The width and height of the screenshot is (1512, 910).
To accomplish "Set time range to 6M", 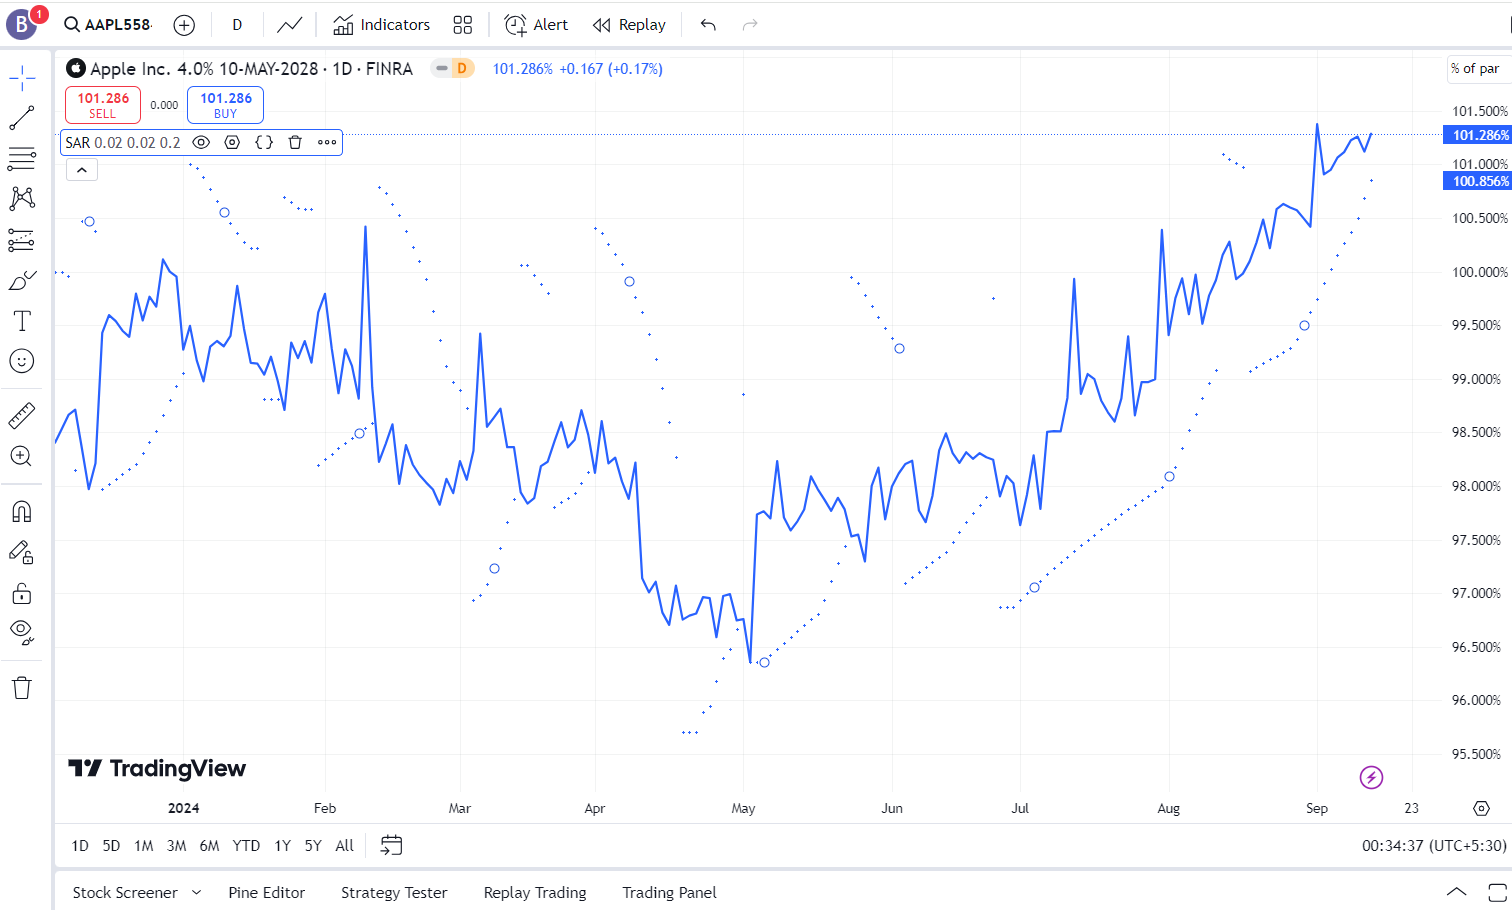I will click(209, 846).
